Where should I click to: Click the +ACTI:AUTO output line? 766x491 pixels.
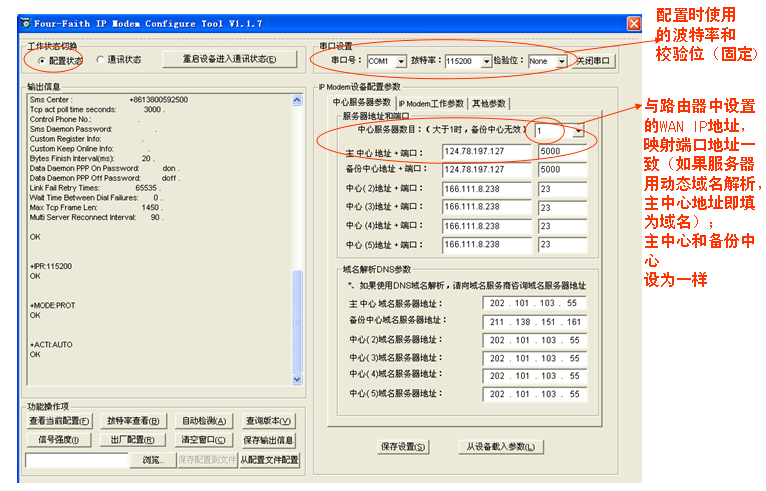tap(51, 344)
